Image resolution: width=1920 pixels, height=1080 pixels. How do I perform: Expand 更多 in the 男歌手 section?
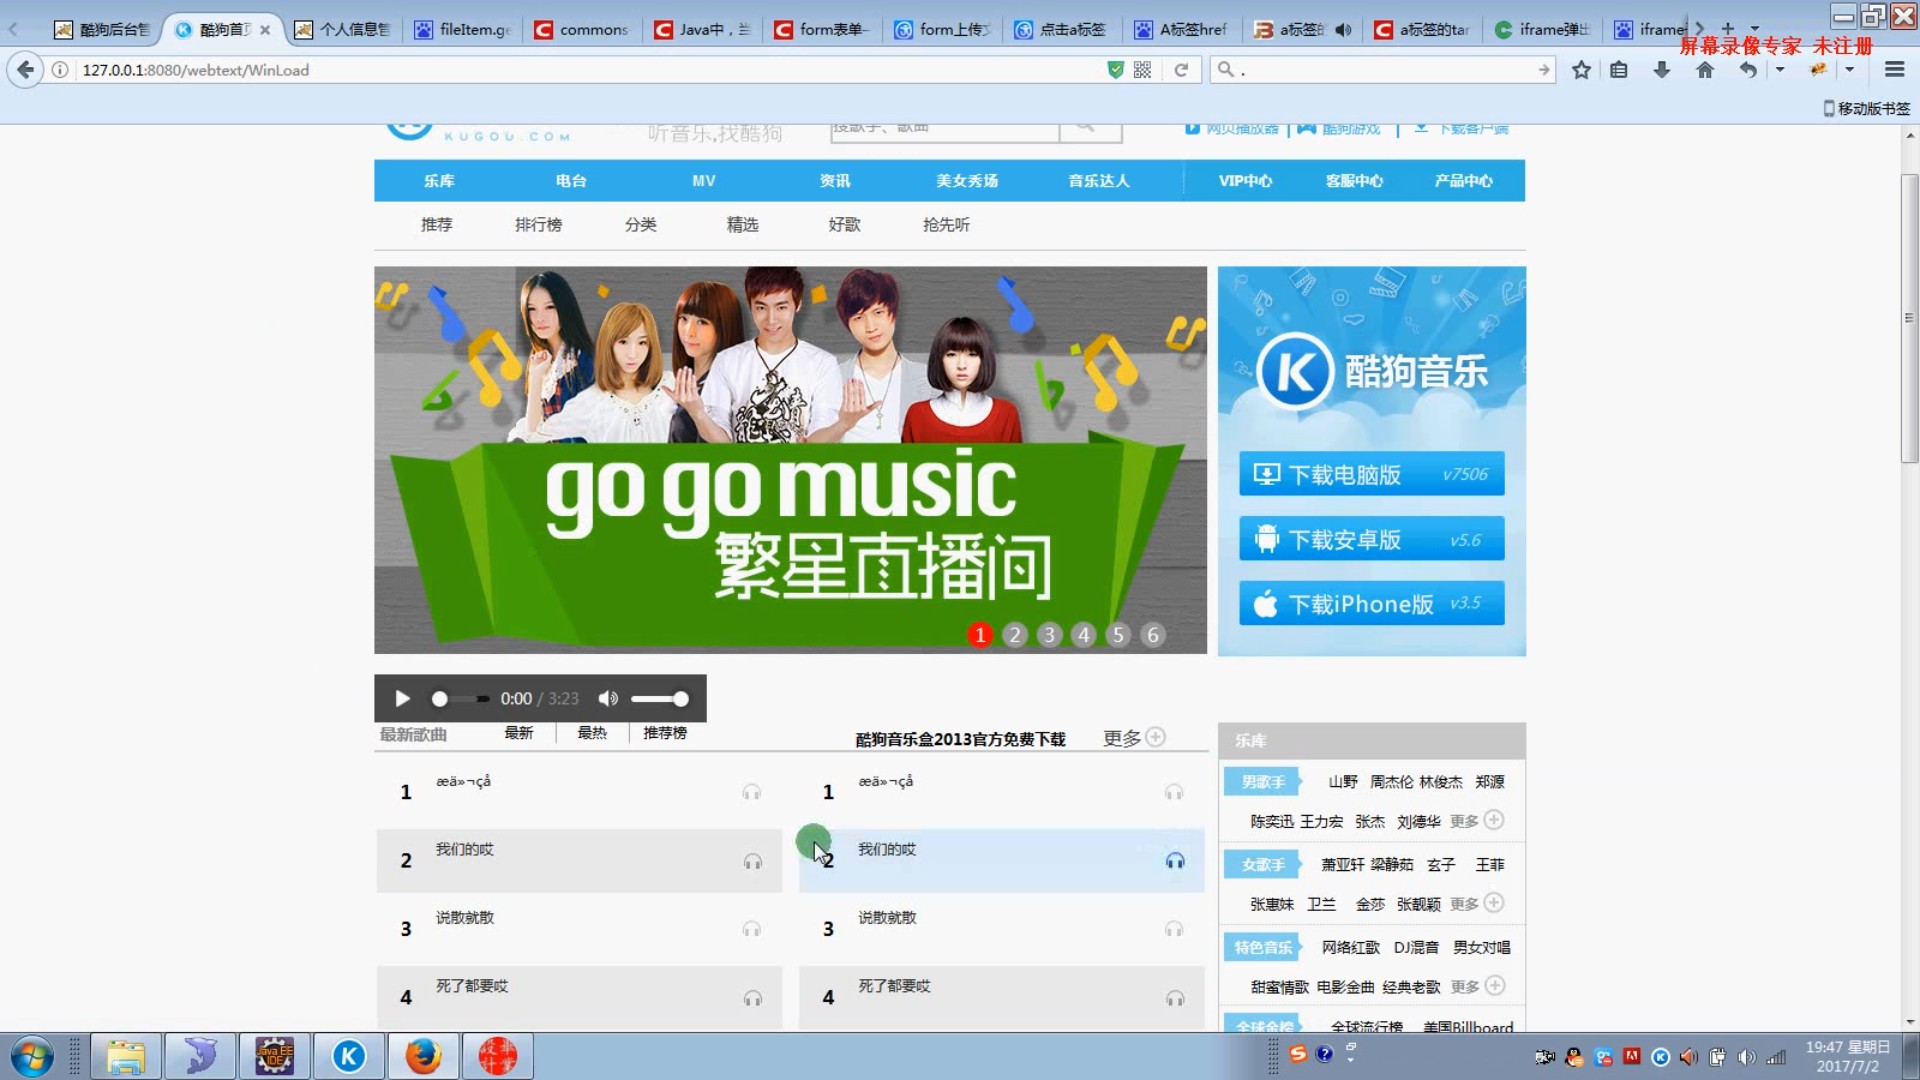click(1477, 821)
